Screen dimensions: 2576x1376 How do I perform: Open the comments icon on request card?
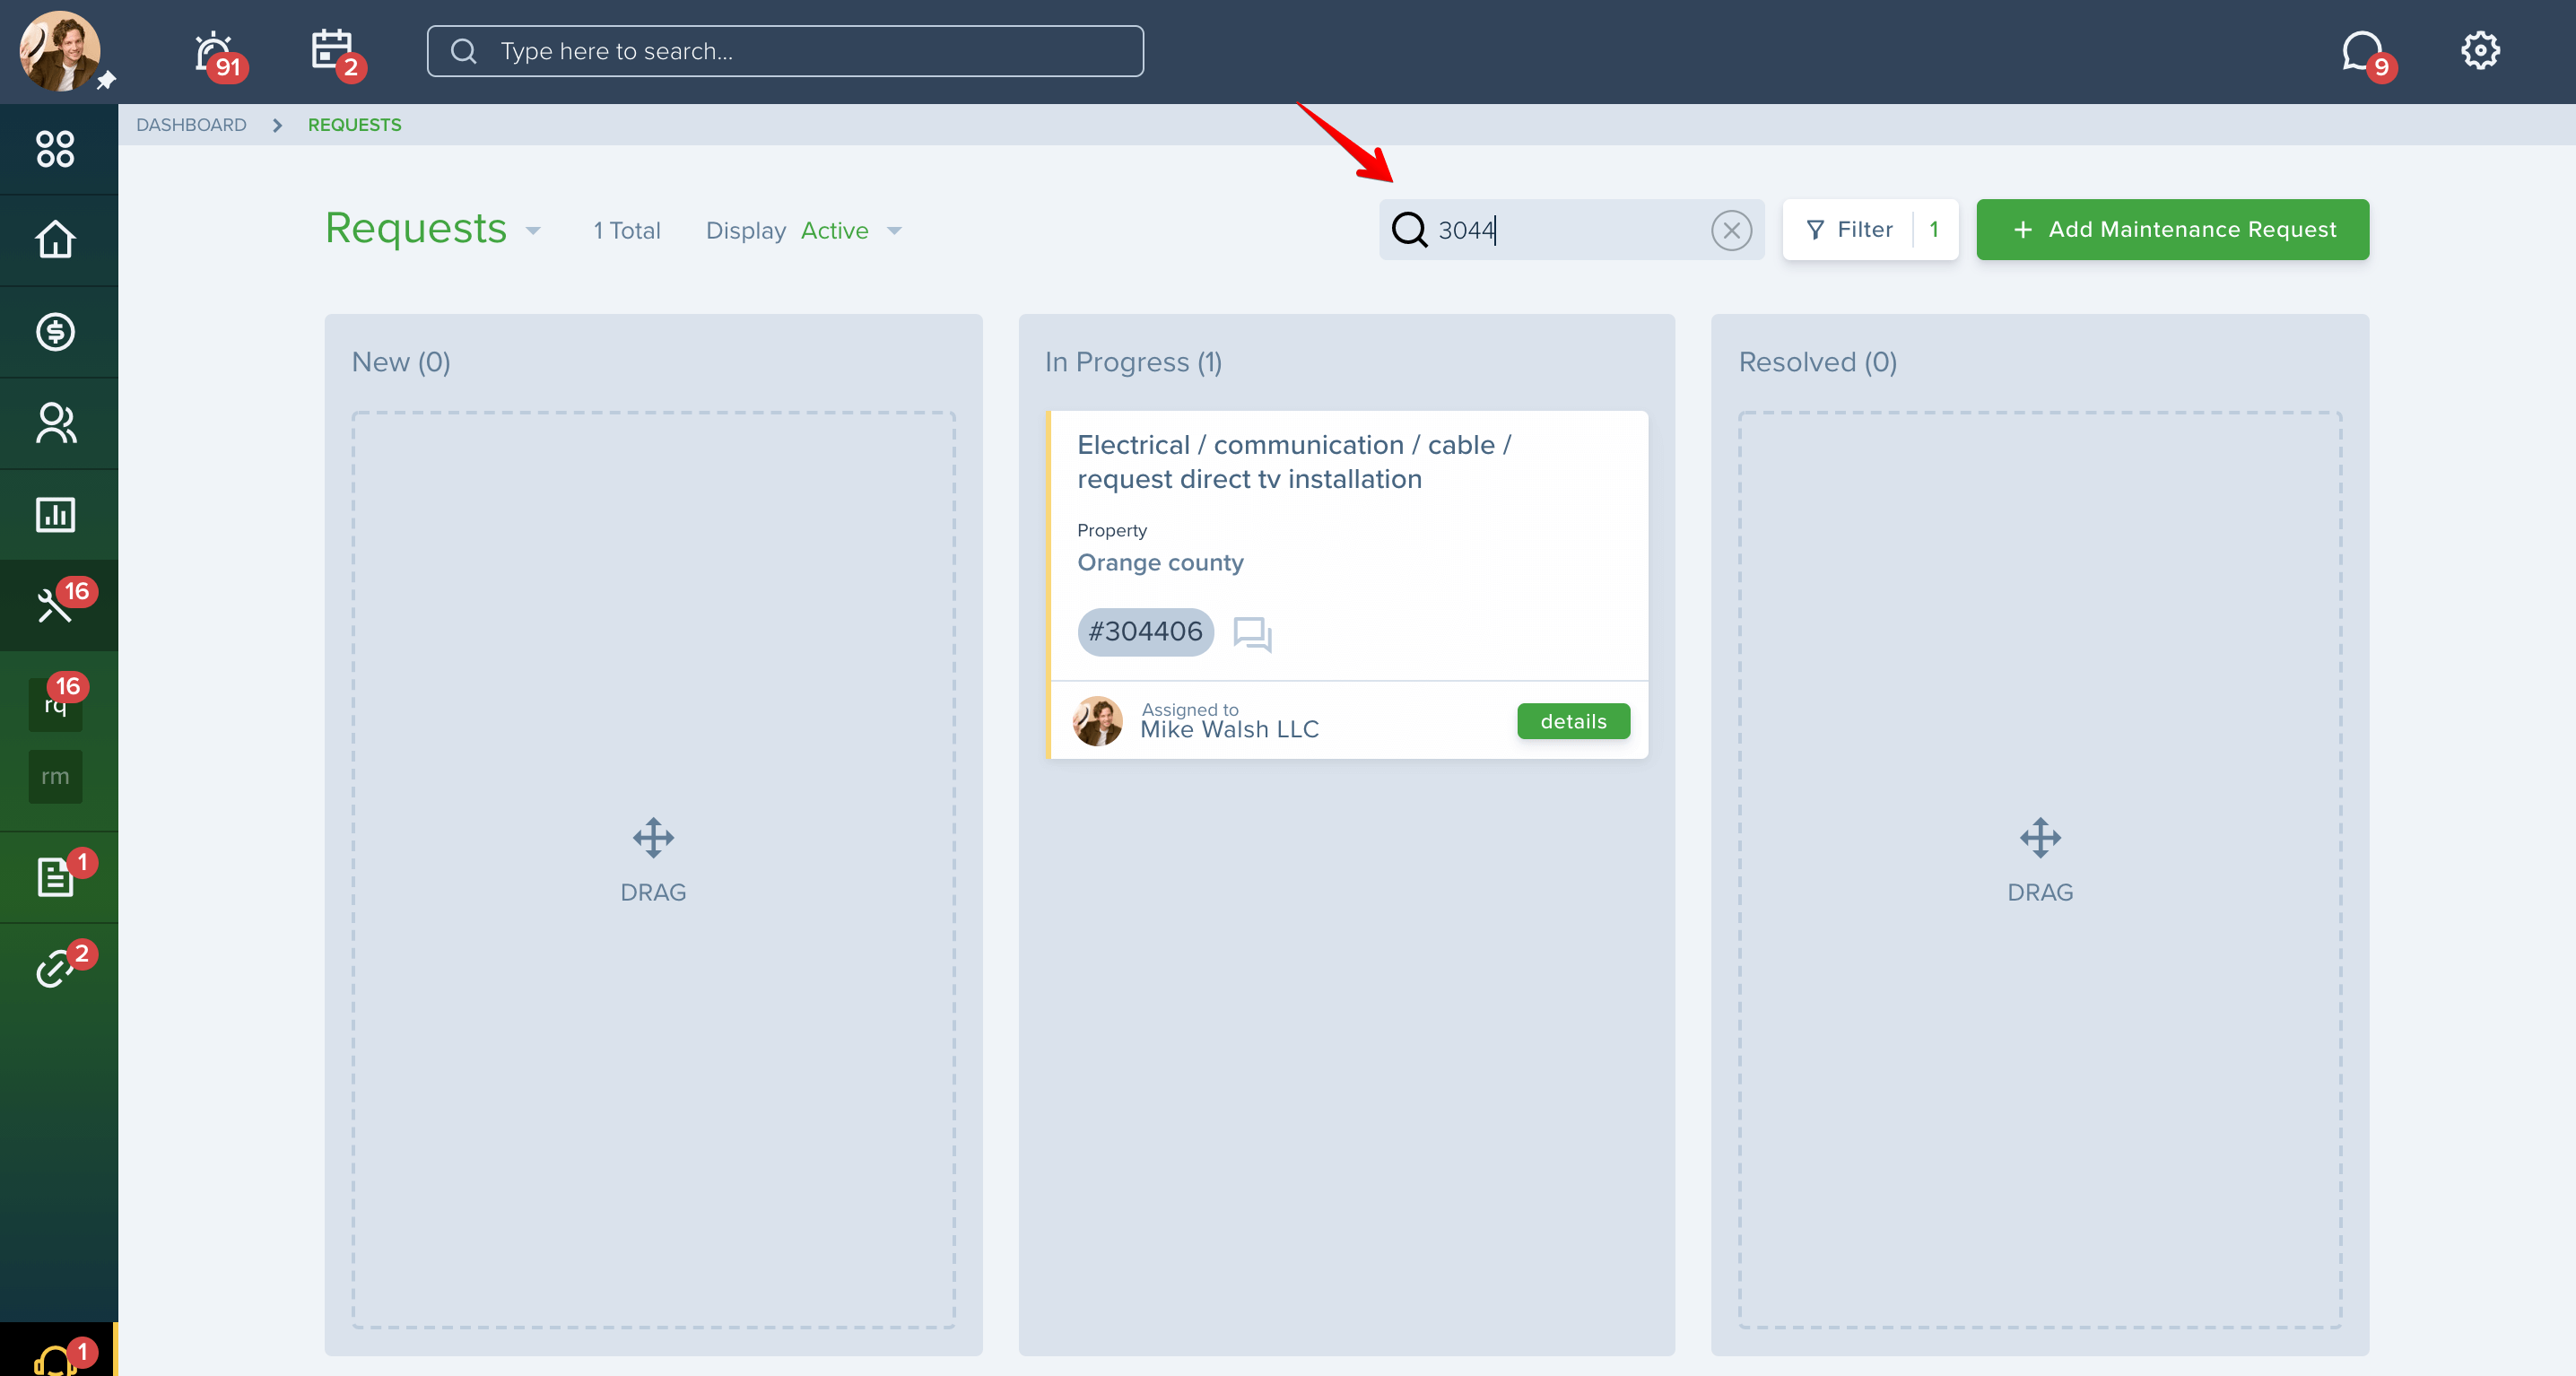[1252, 634]
